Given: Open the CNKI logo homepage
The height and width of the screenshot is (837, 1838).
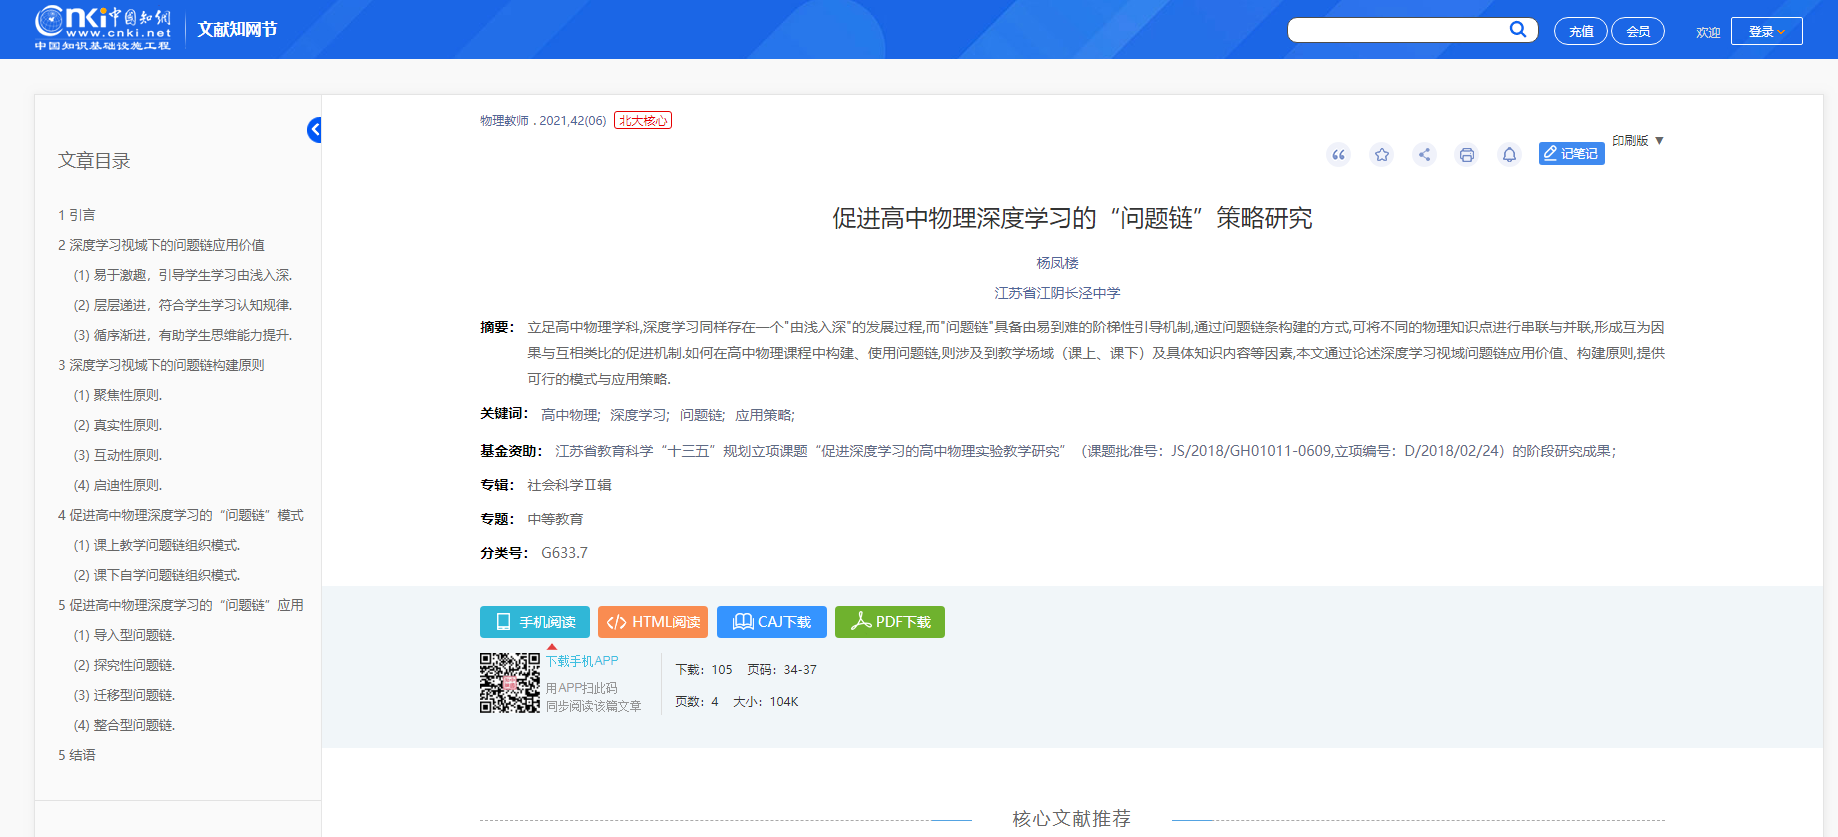Looking at the screenshot, I should pos(103,28).
